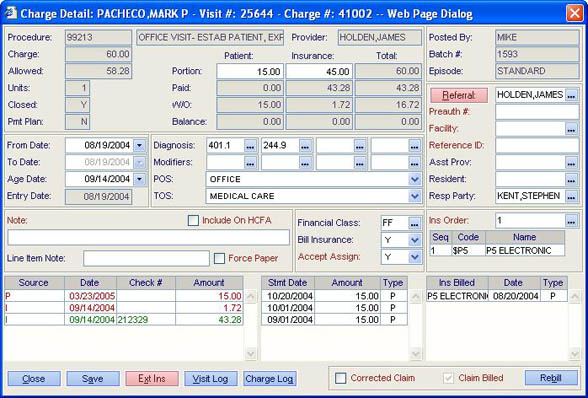Click the red Referral button
The image size is (588, 398).
459,95
